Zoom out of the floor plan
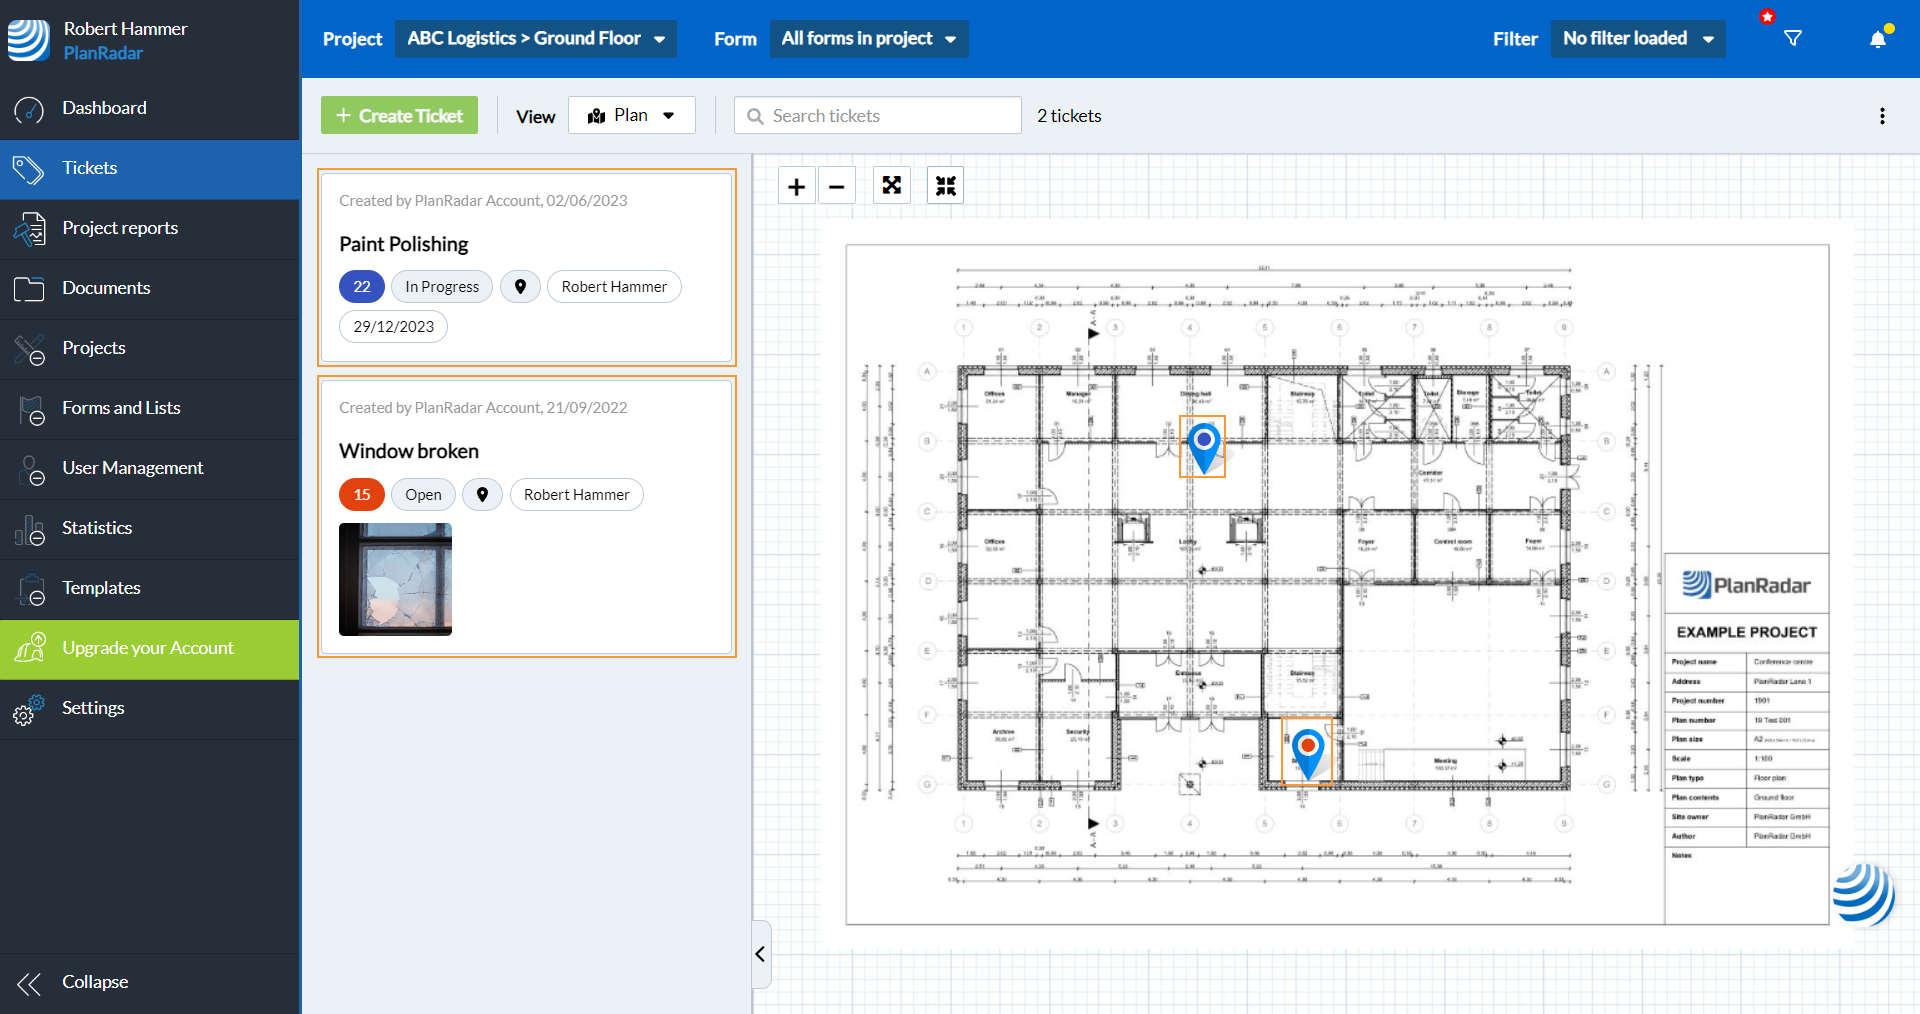This screenshot has height=1014, width=1920. (x=837, y=186)
